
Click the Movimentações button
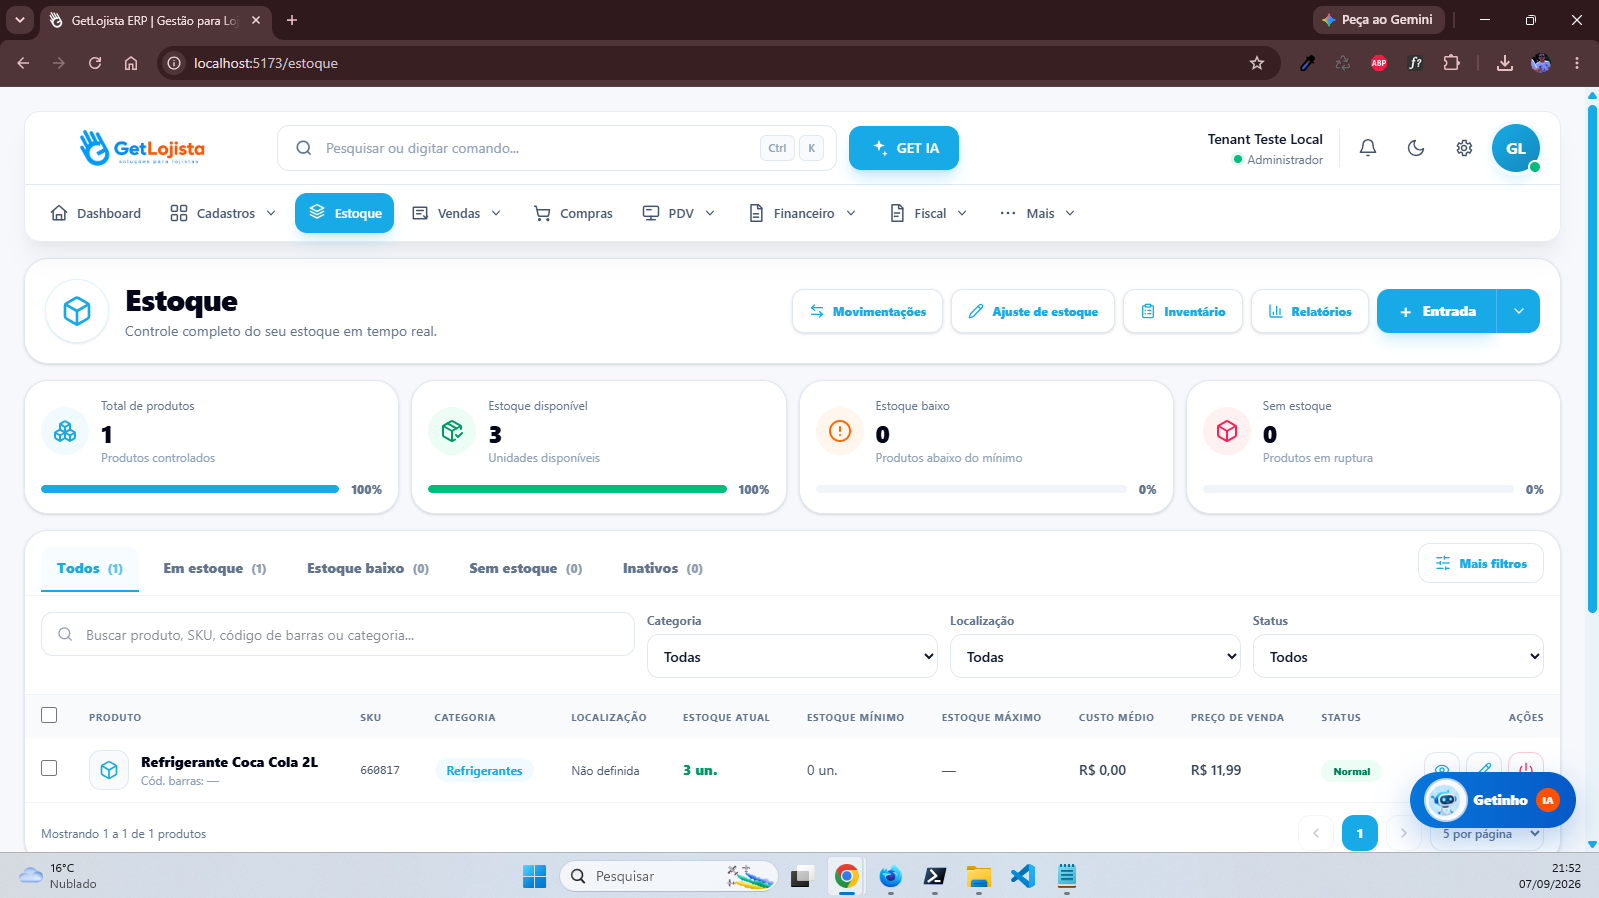coord(868,311)
